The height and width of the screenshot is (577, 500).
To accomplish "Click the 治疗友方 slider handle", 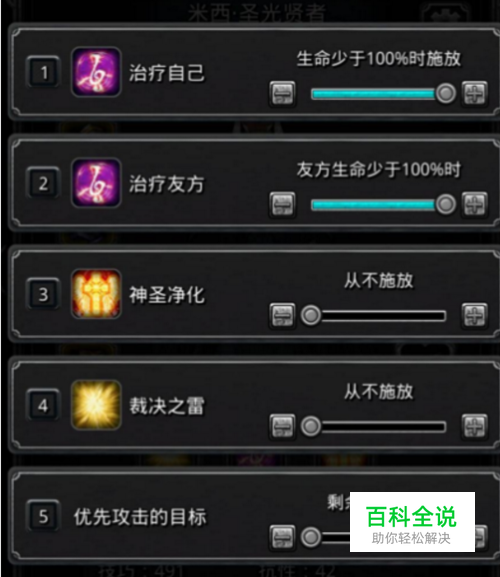I will point(446,204).
